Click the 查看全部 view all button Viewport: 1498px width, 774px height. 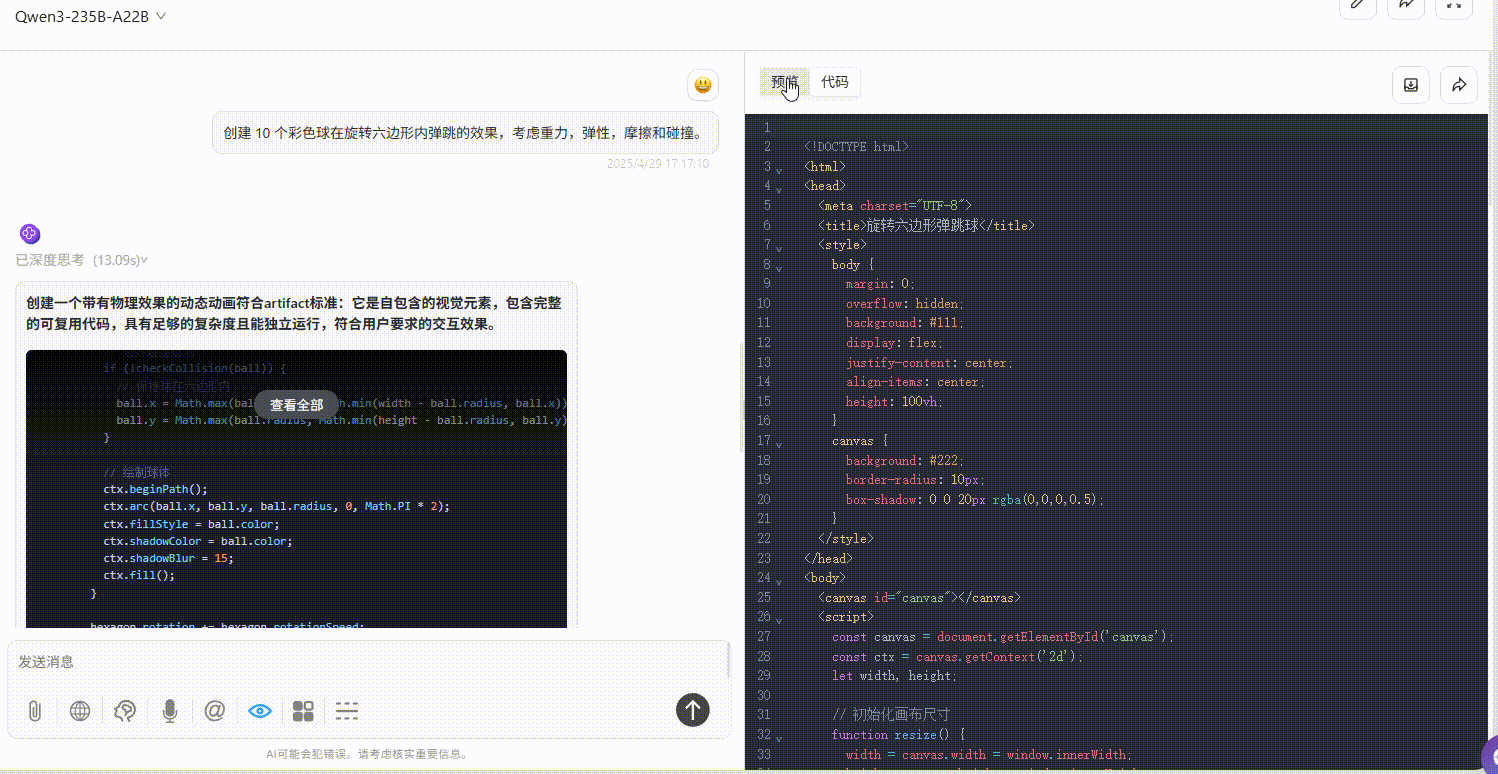pos(296,405)
